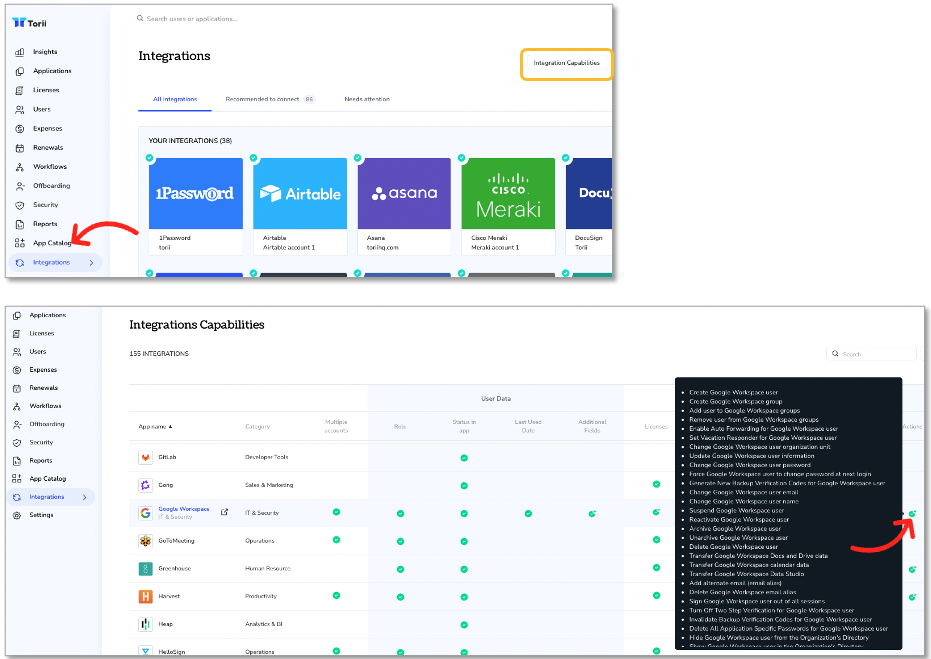Screen dimensions: 931x659
Task: Open Insights in the Integrations page sidebar
Action: [x=45, y=52]
